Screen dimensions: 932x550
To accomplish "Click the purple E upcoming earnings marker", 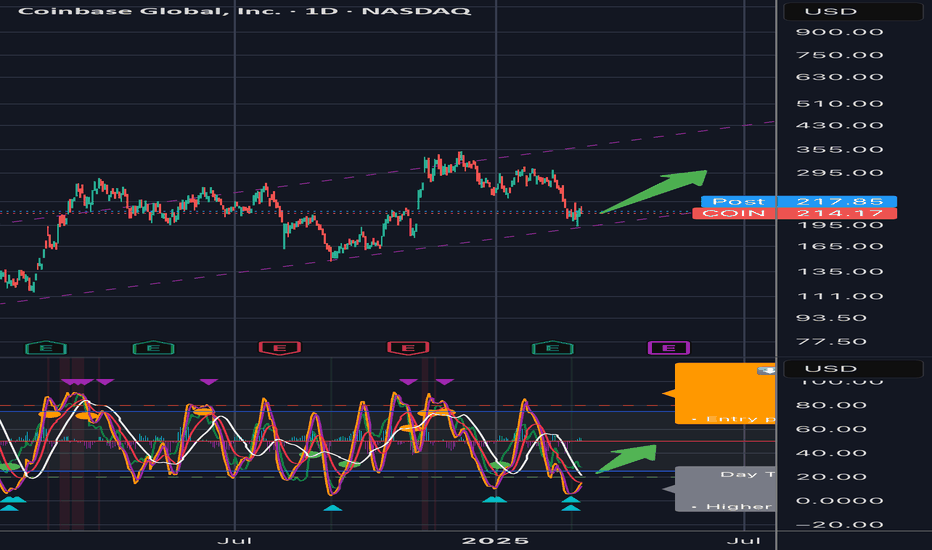I will (669, 348).
